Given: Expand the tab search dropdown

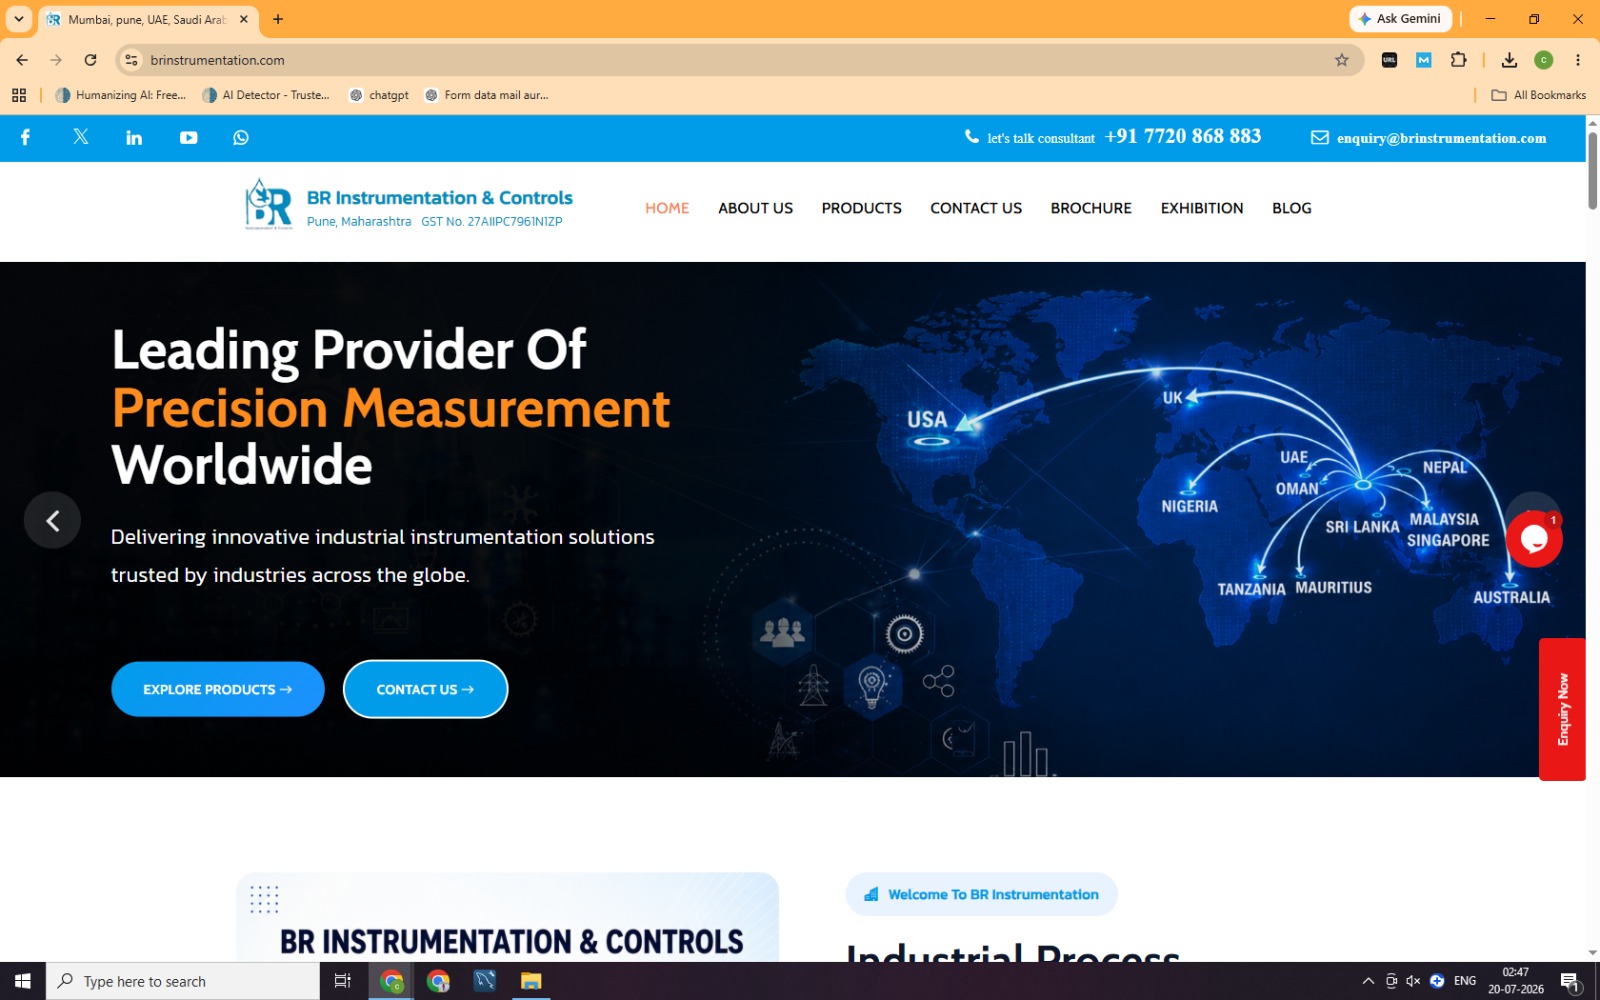Looking at the screenshot, I should click(18, 19).
